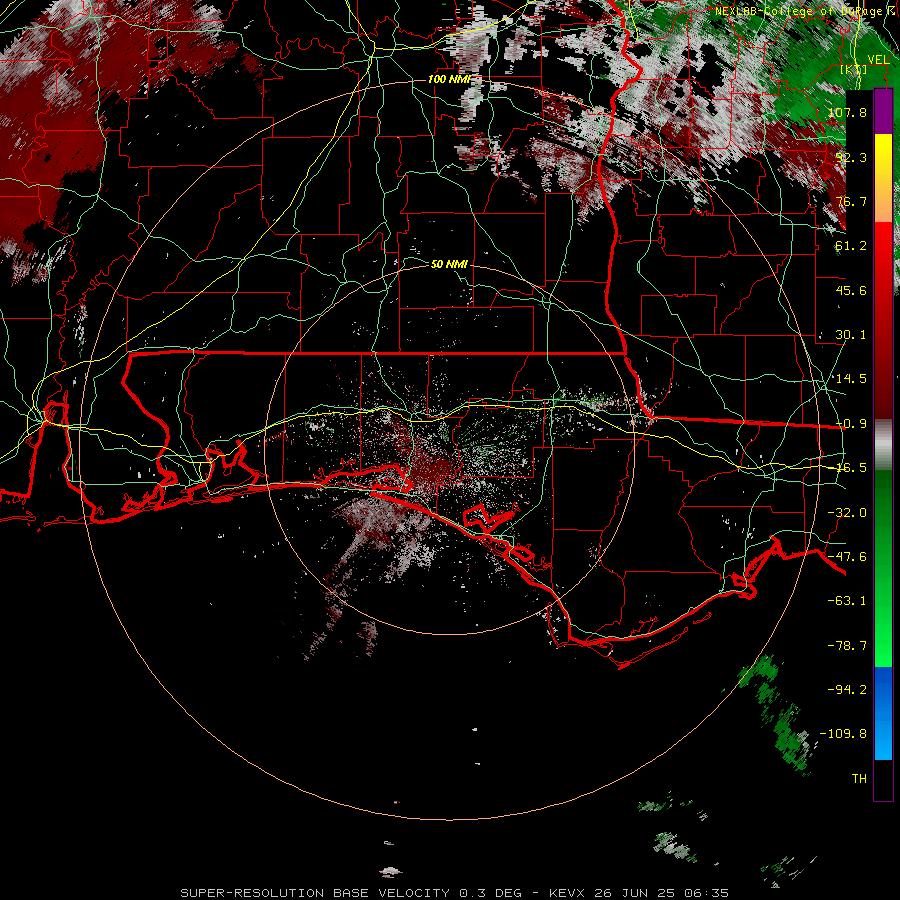The width and height of the screenshot is (900, 900).
Task: Click the 100 NMI range ring label
Action: click(x=449, y=79)
